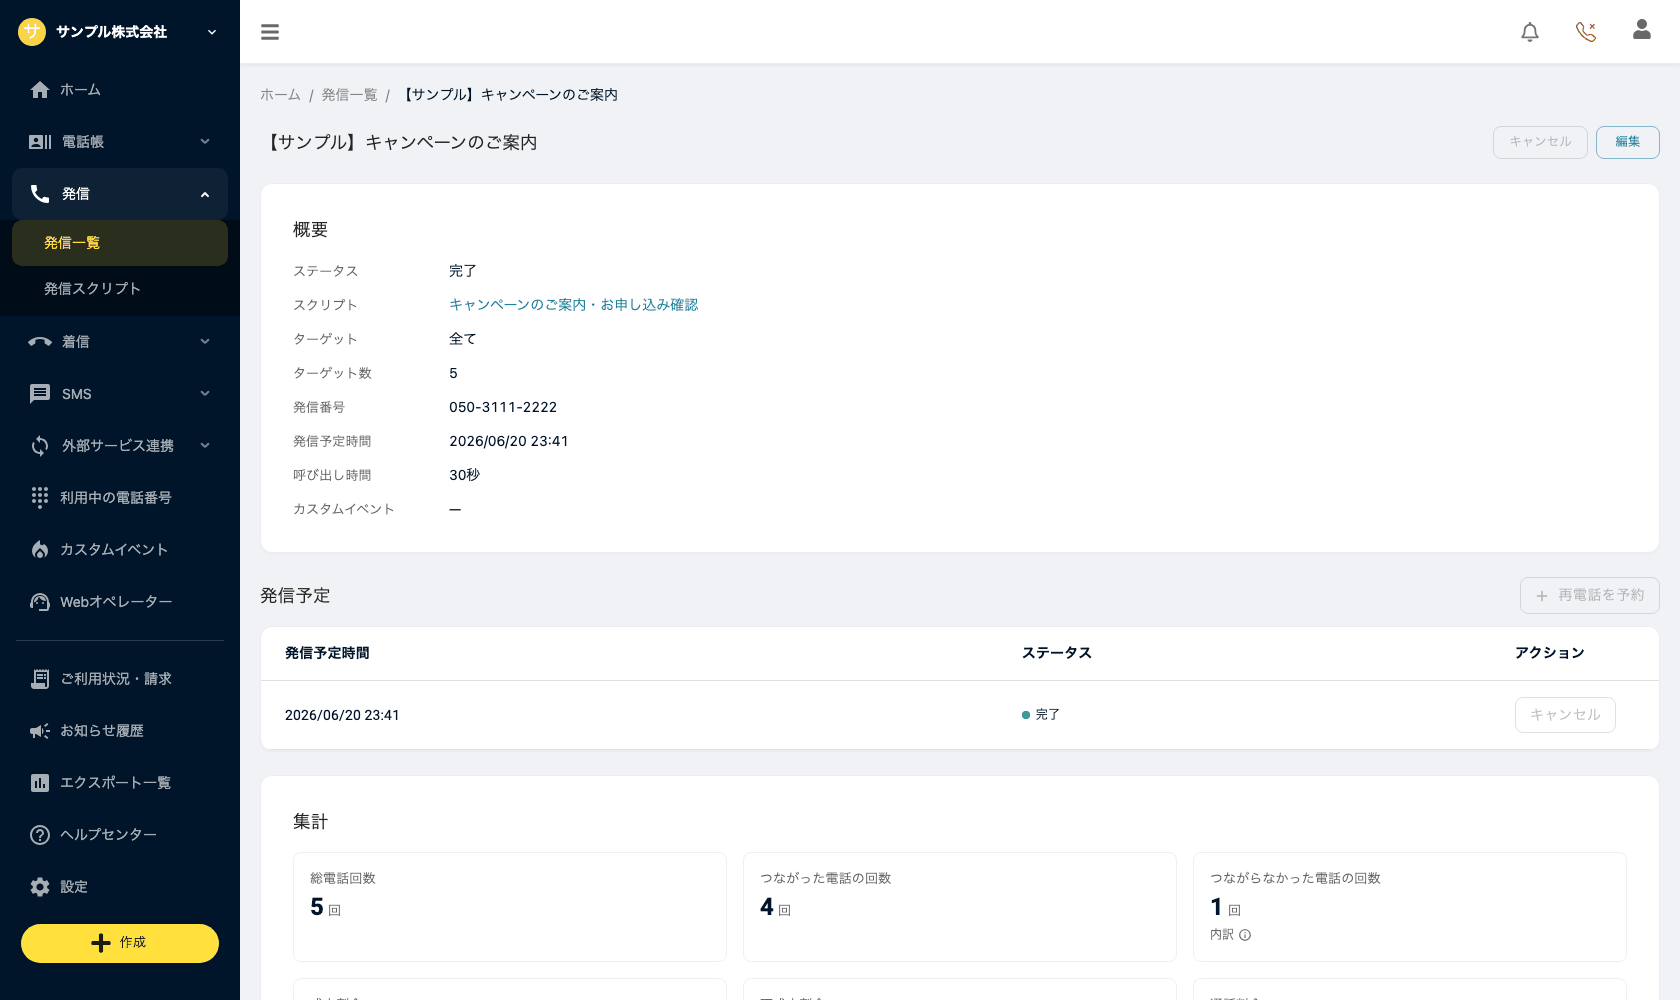Open the notifications bell
1680x1000 pixels.
tap(1530, 32)
